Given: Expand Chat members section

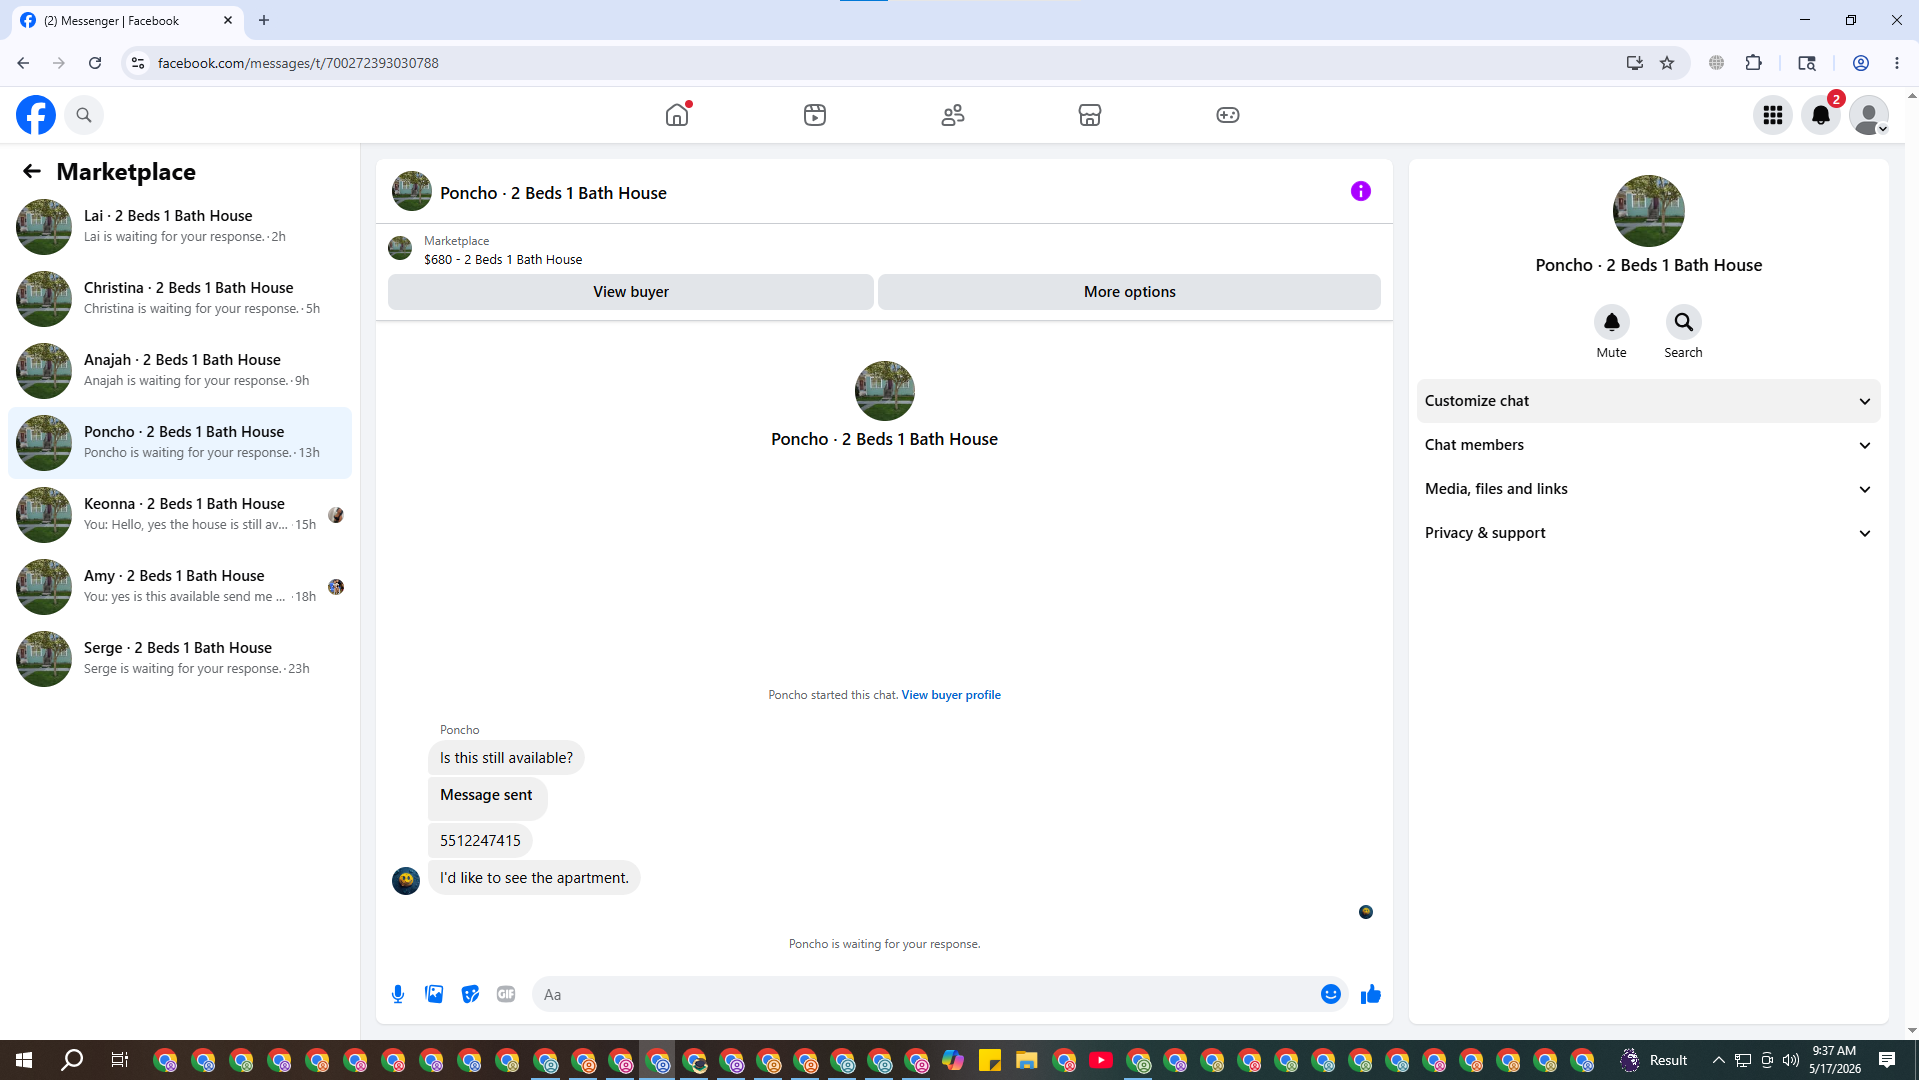Looking at the screenshot, I should pos(1649,445).
